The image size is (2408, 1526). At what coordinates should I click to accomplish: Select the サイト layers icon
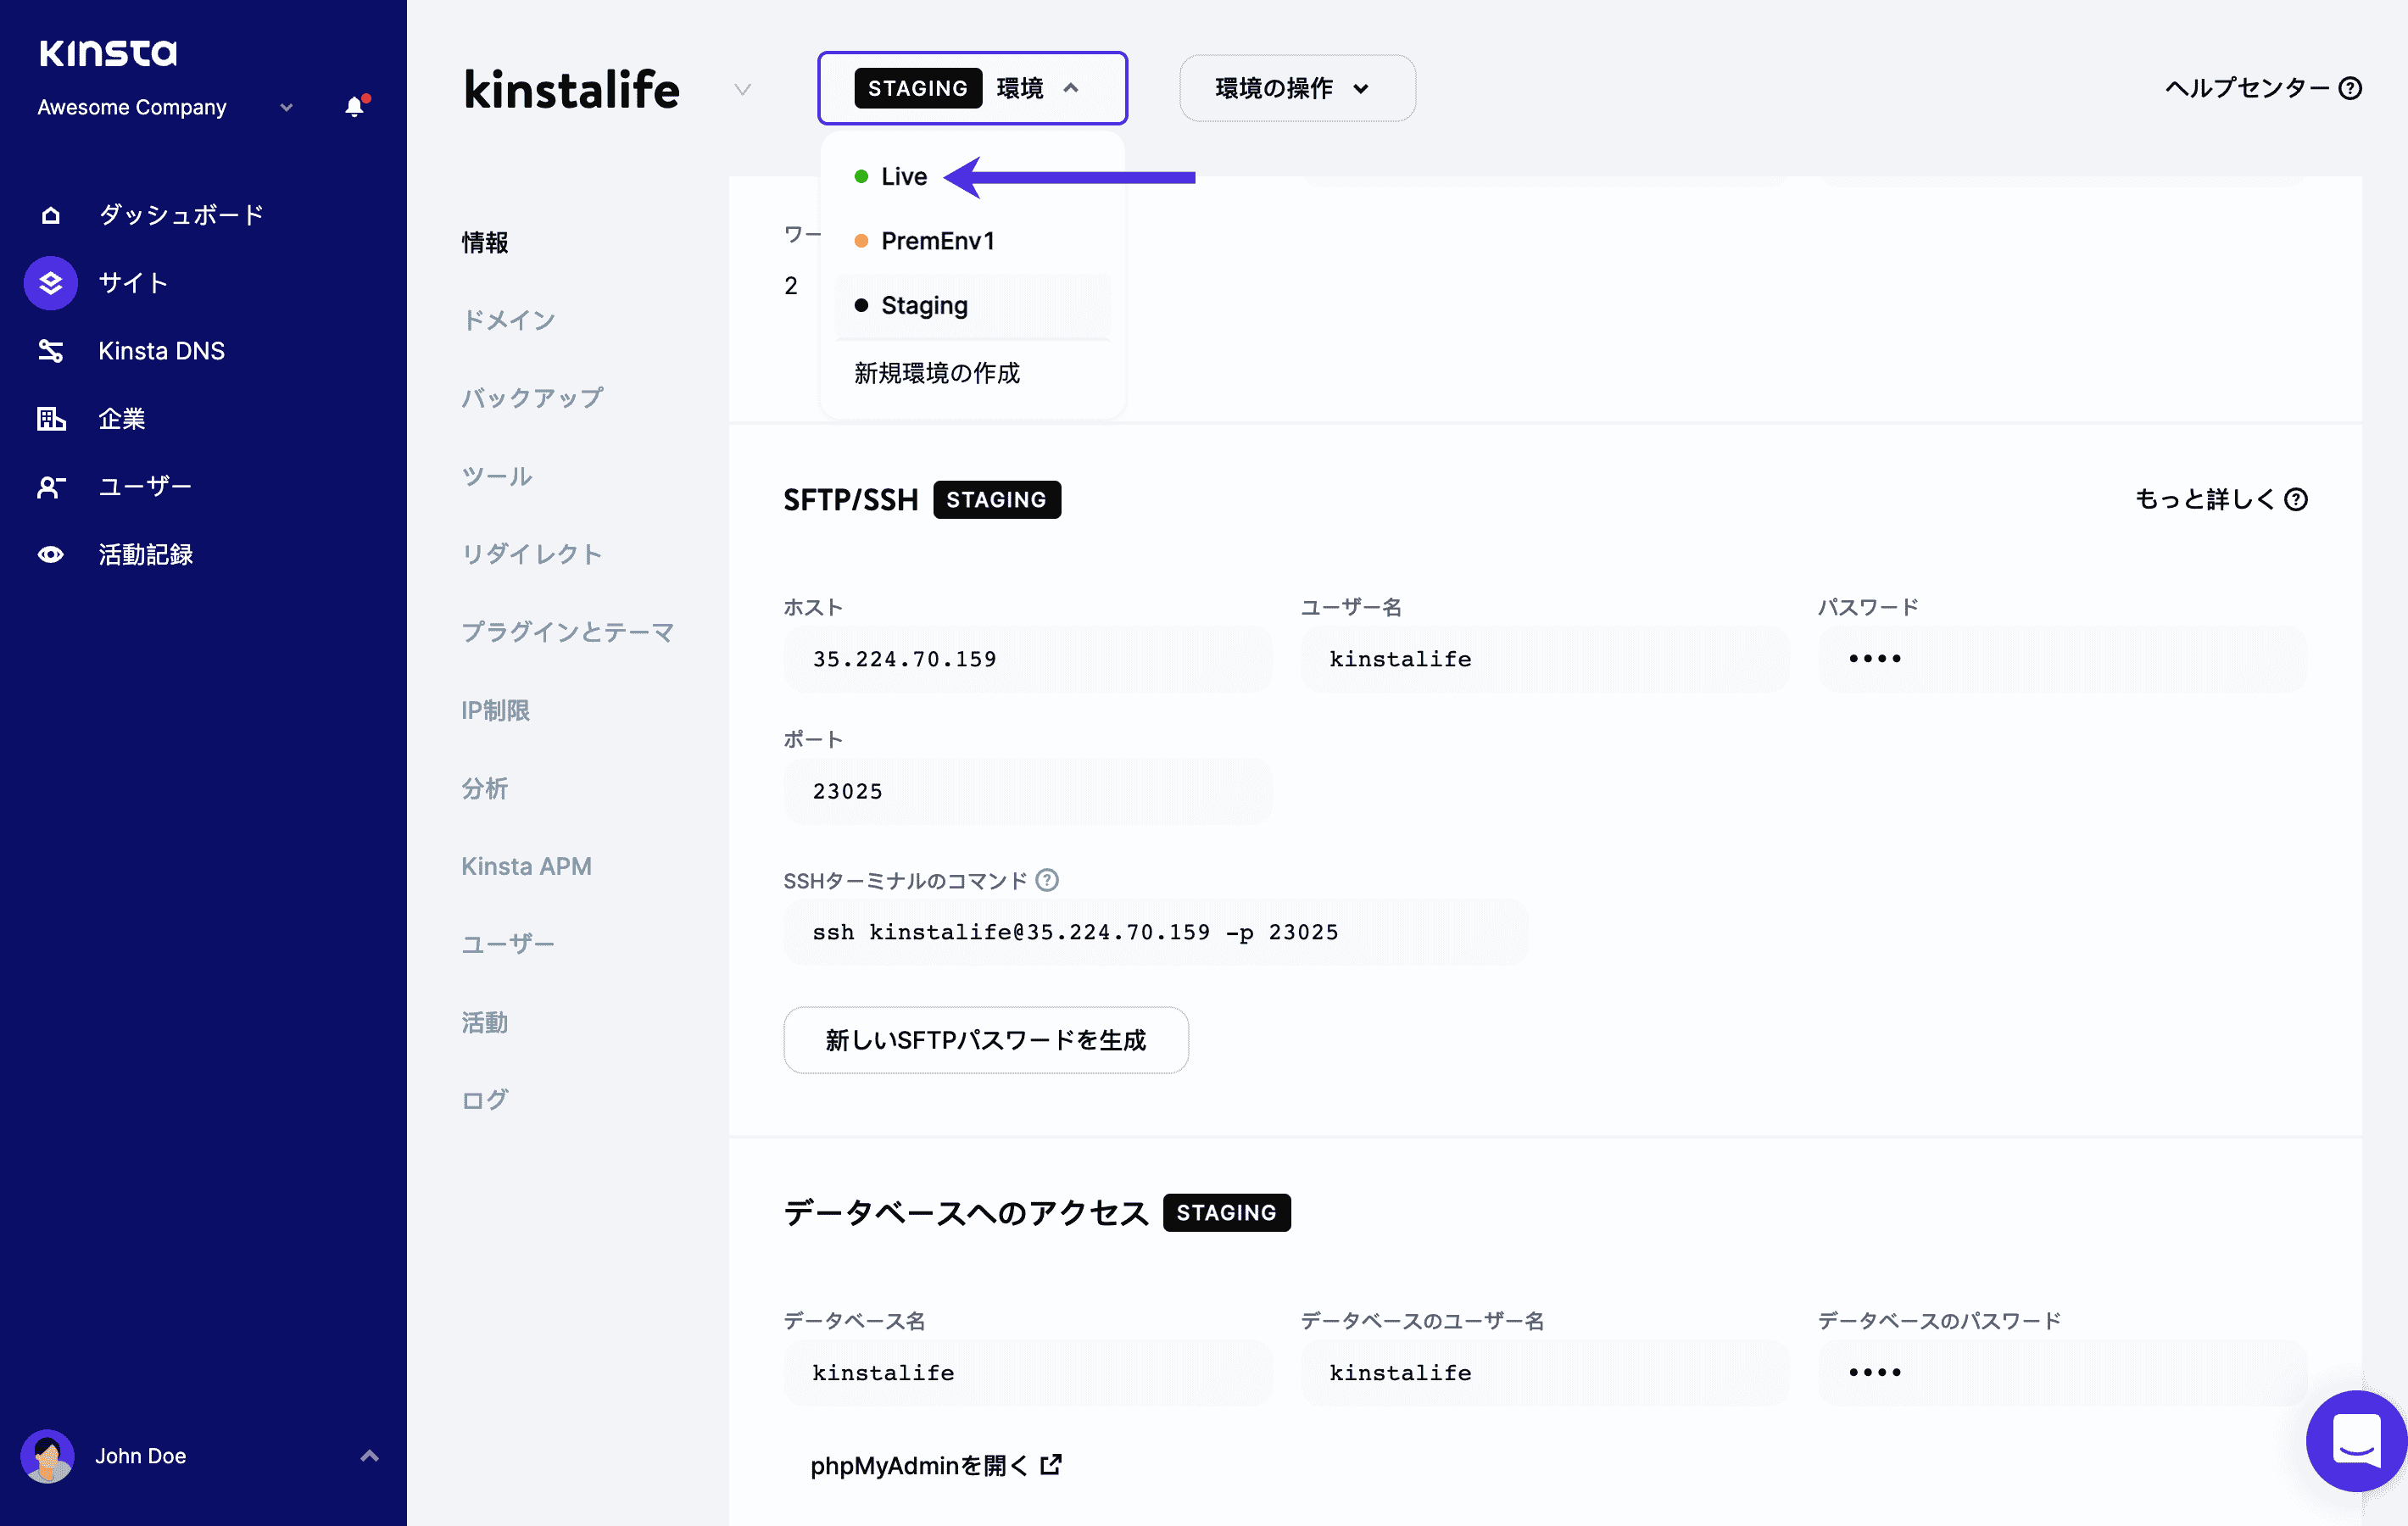50,283
